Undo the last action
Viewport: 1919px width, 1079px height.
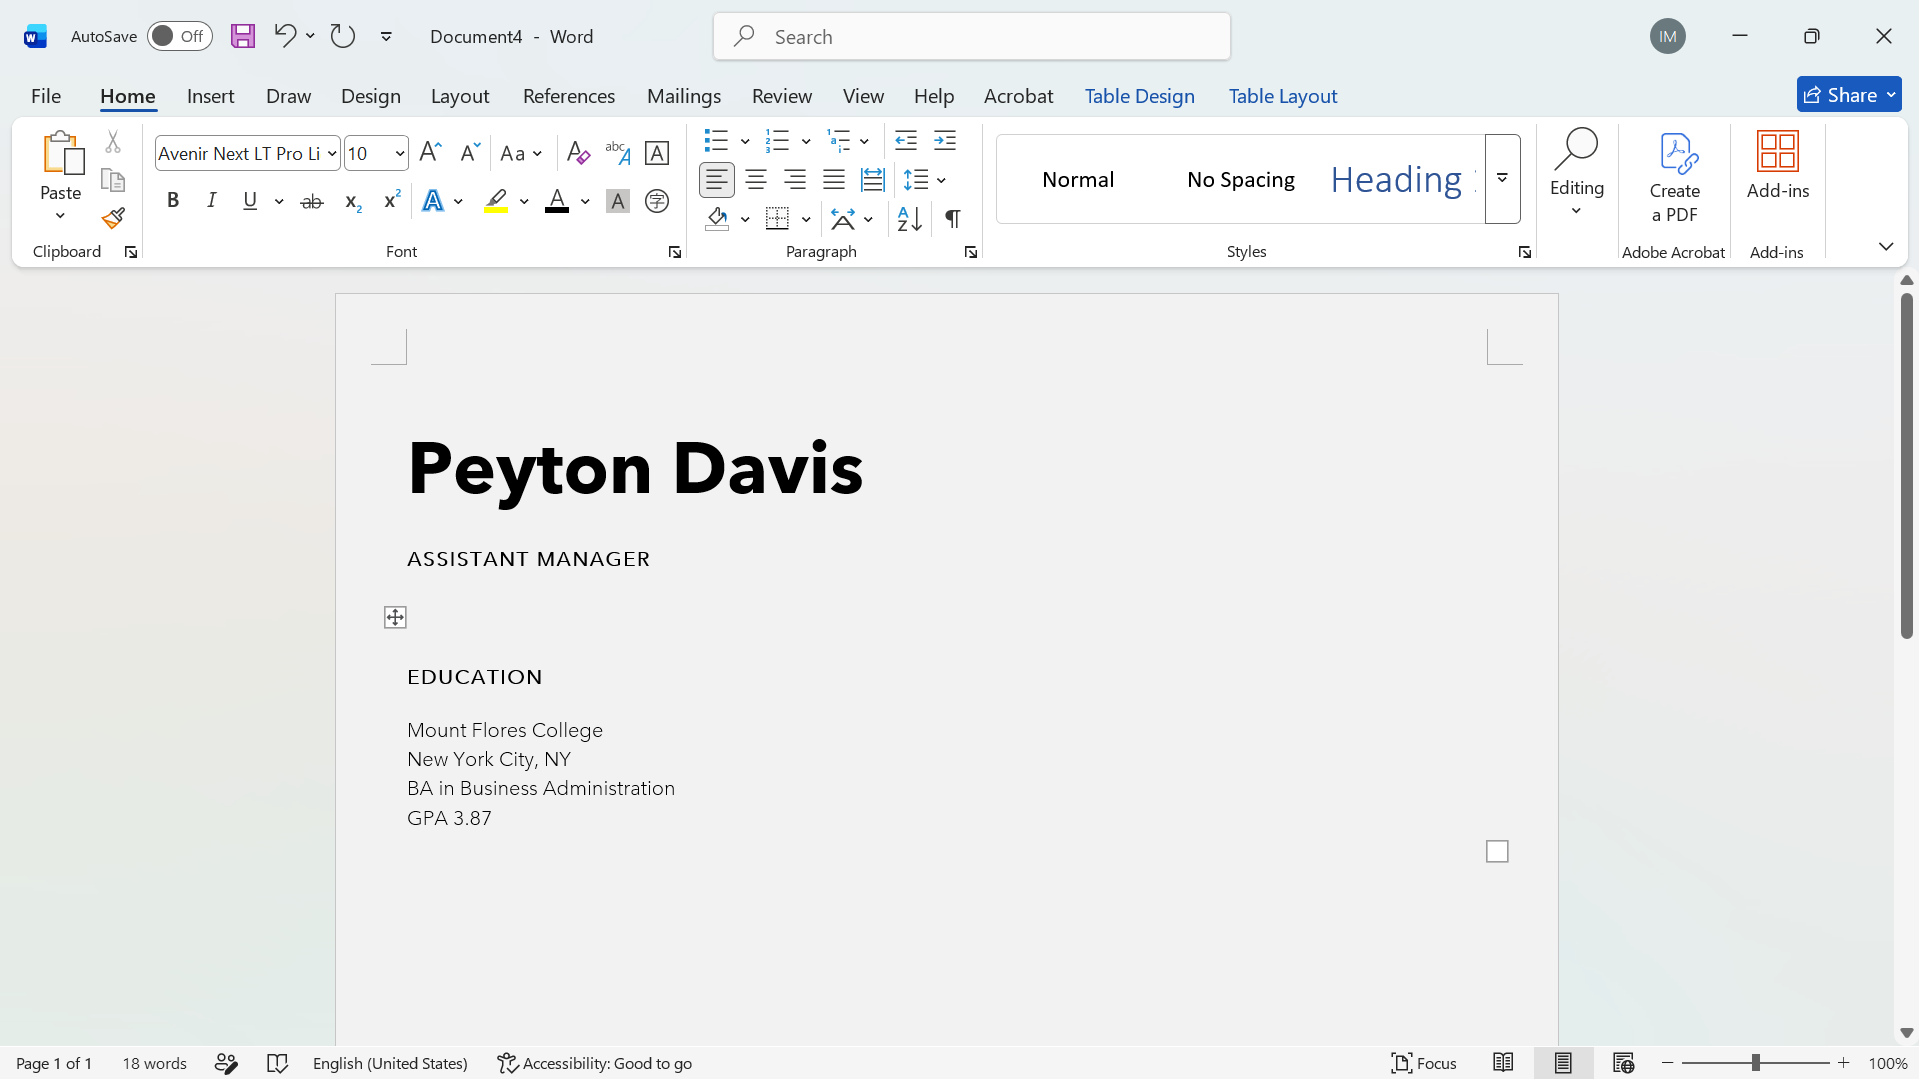[x=284, y=36]
